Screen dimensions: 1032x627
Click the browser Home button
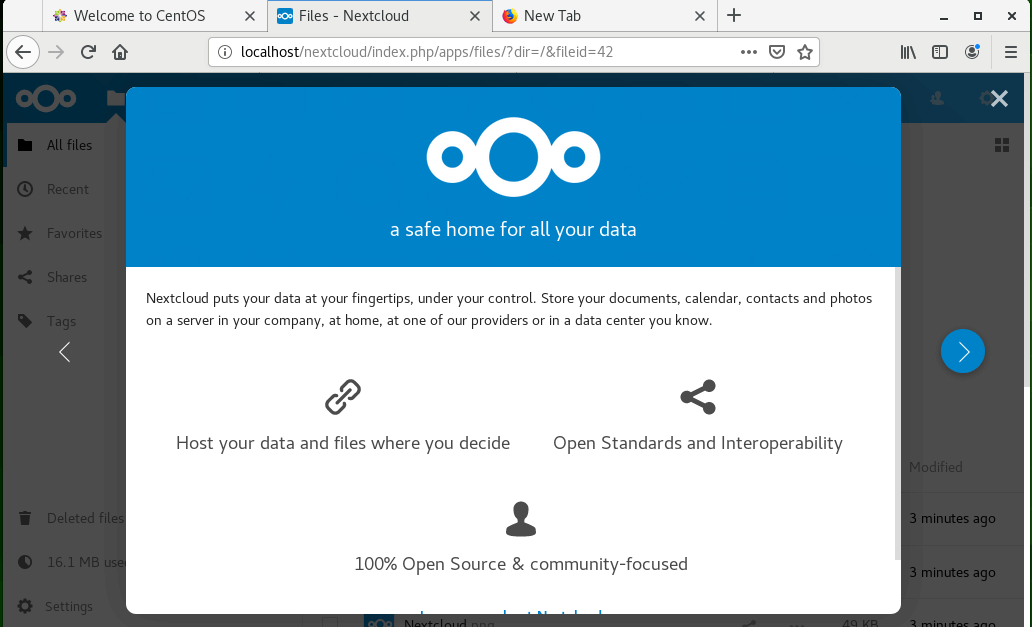pos(120,52)
